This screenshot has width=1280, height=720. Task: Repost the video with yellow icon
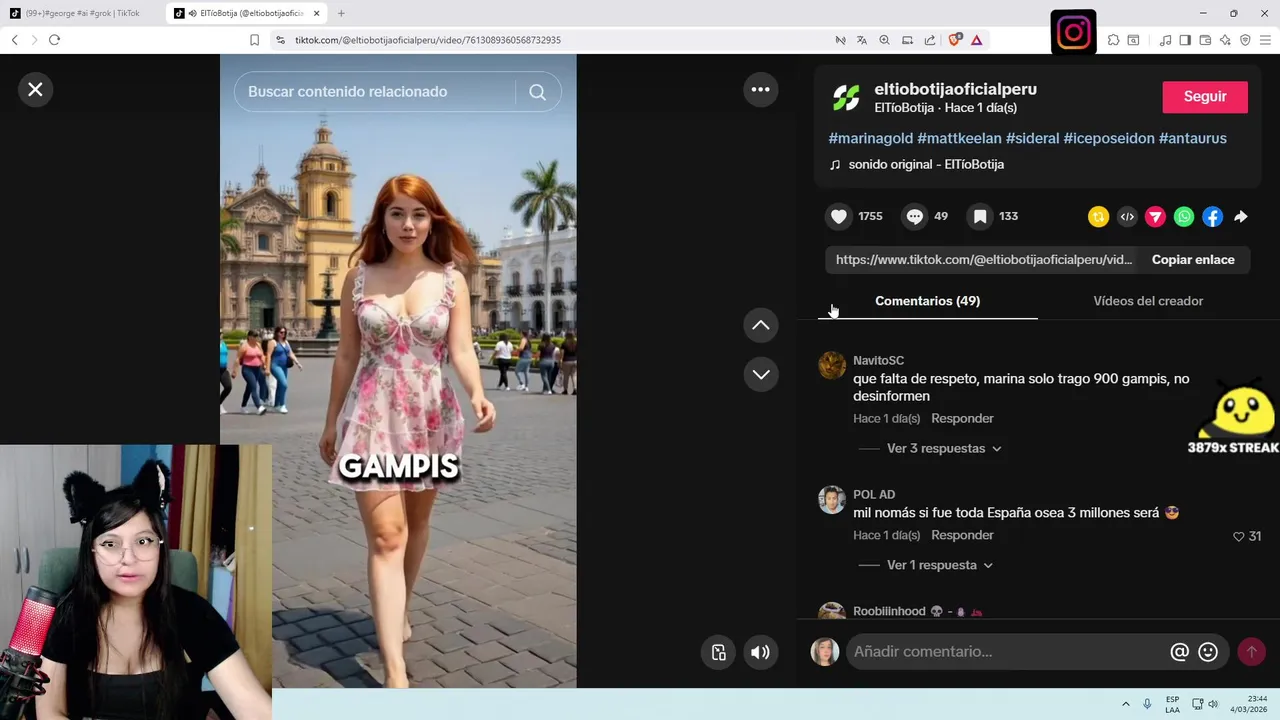coord(1098,217)
